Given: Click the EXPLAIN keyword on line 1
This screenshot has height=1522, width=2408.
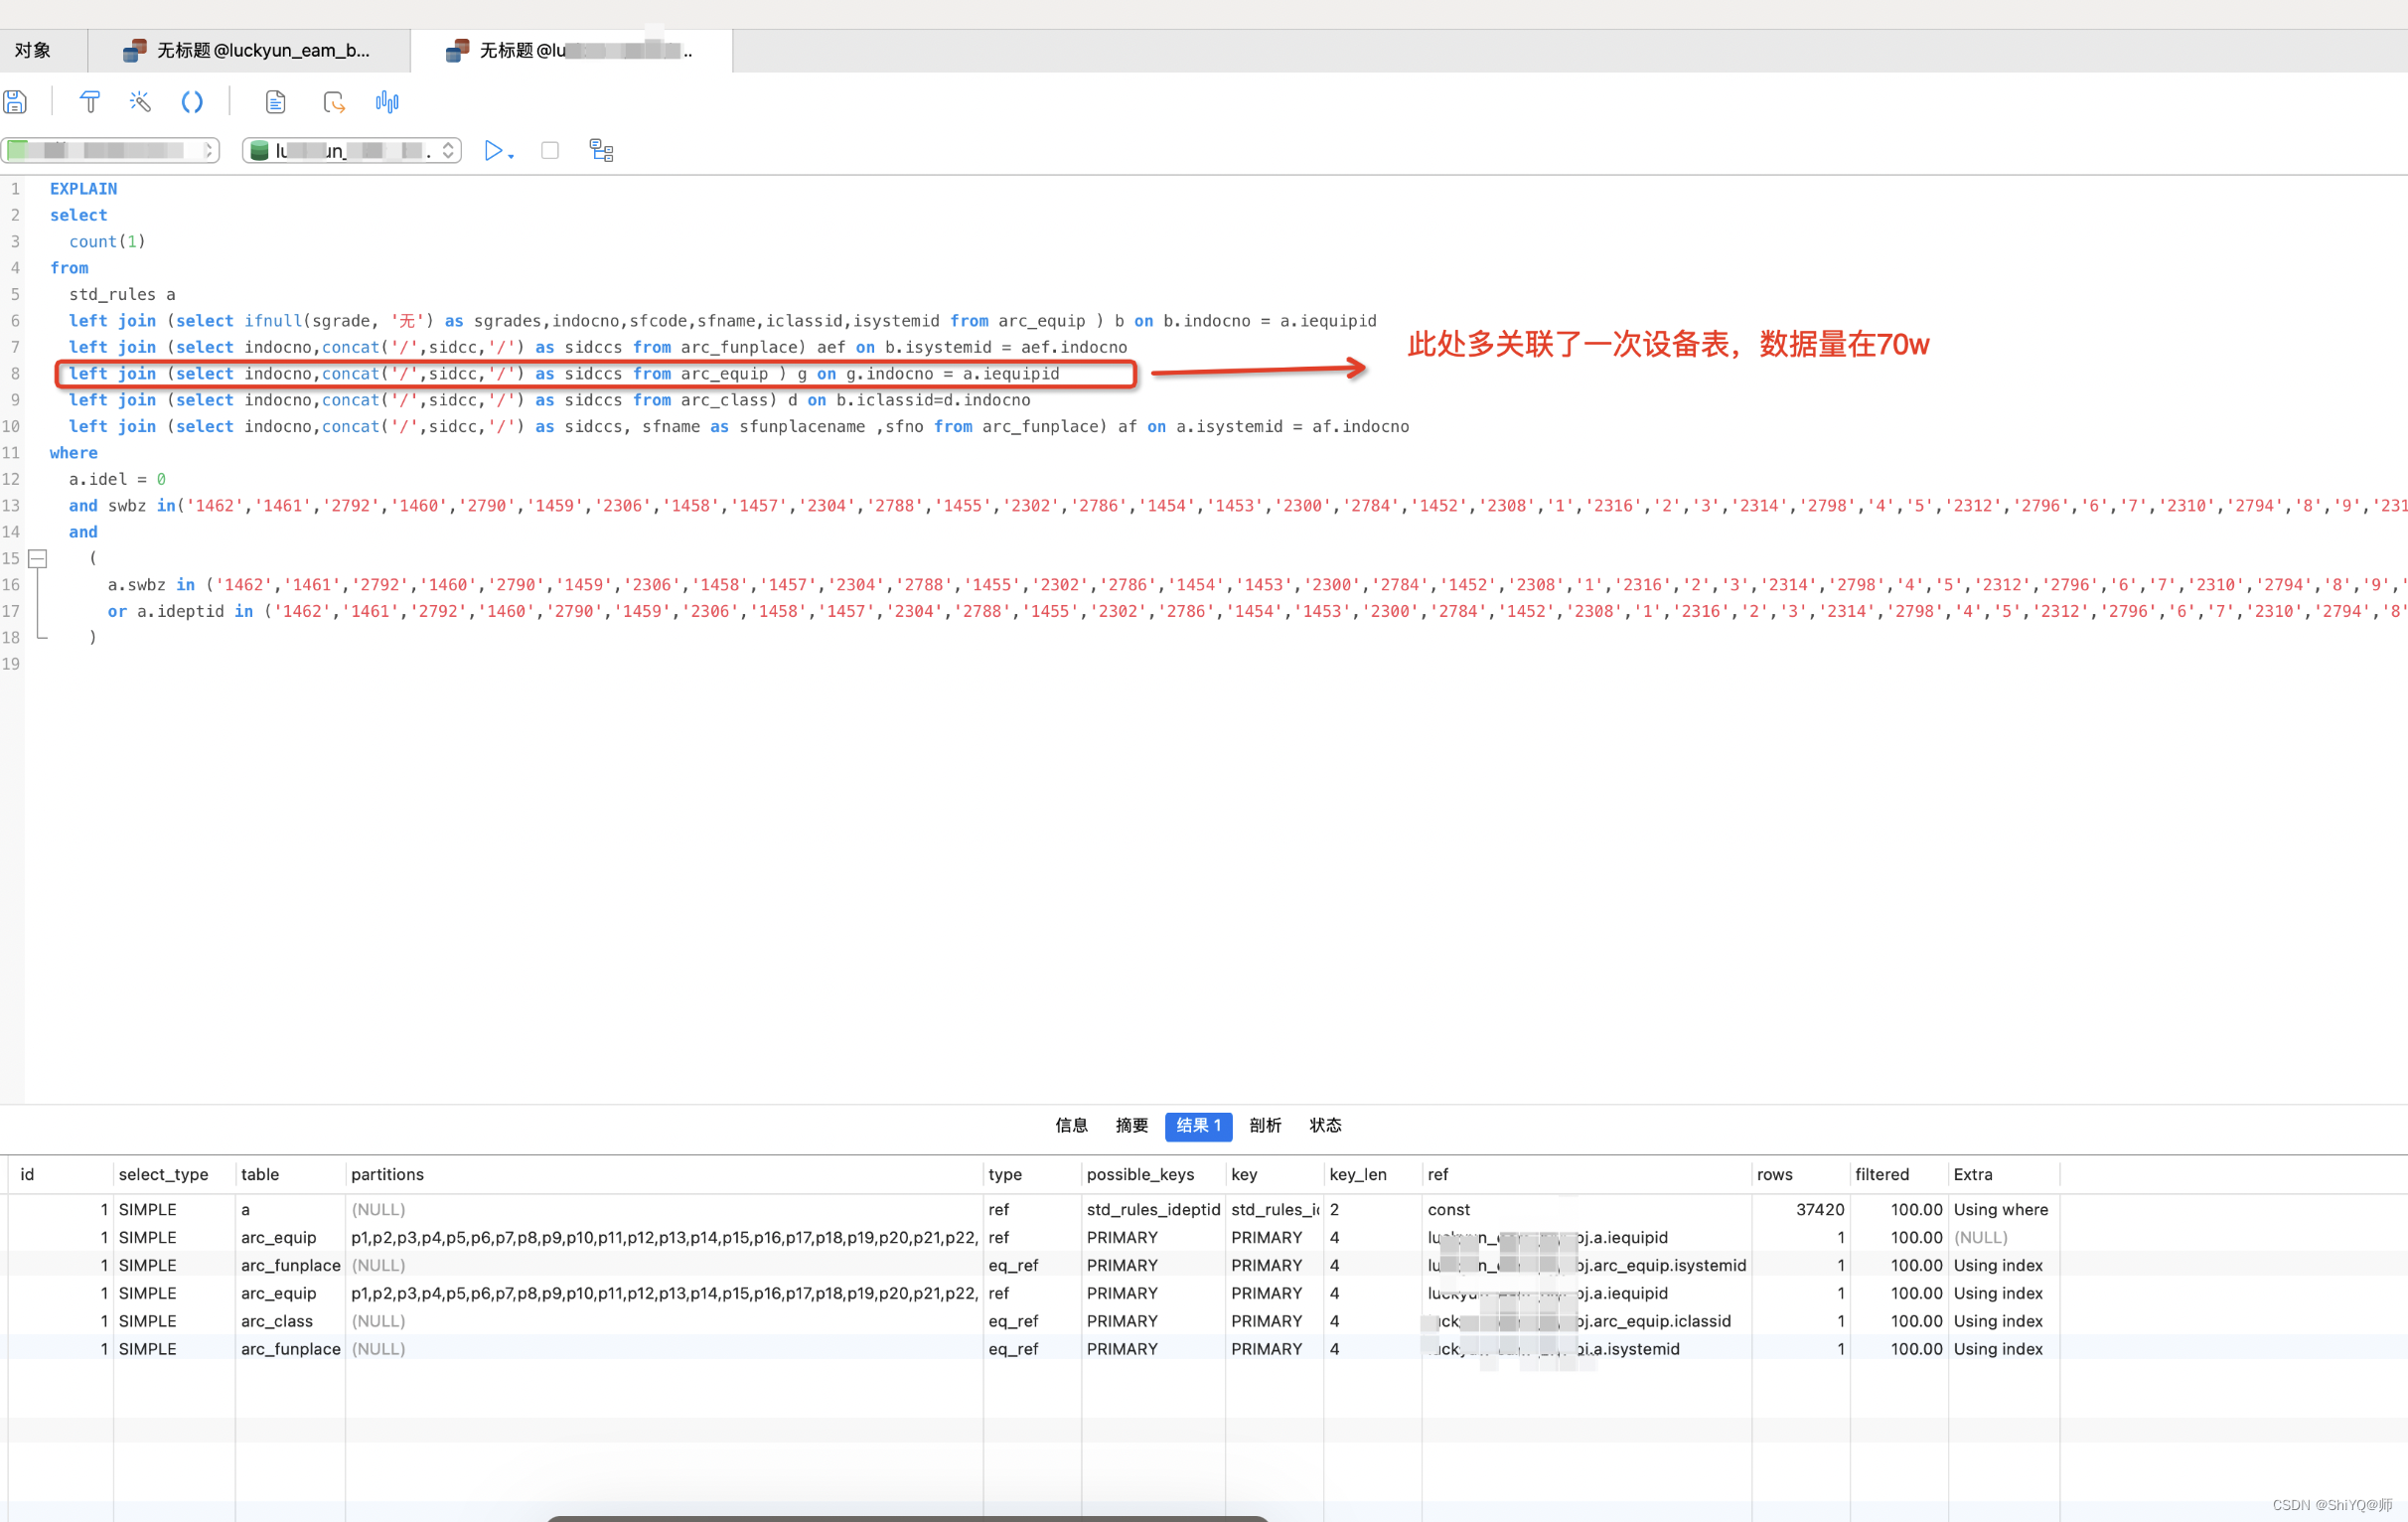Looking at the screenshot, I should tap(83, 188).
